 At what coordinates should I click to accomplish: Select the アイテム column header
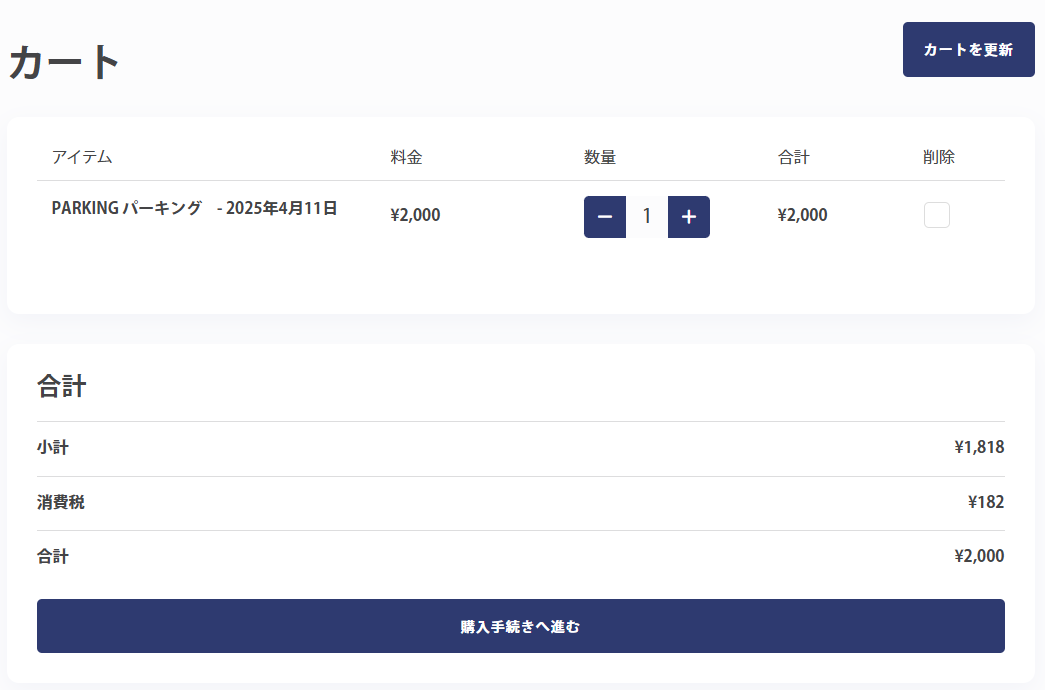coord(82,157)
